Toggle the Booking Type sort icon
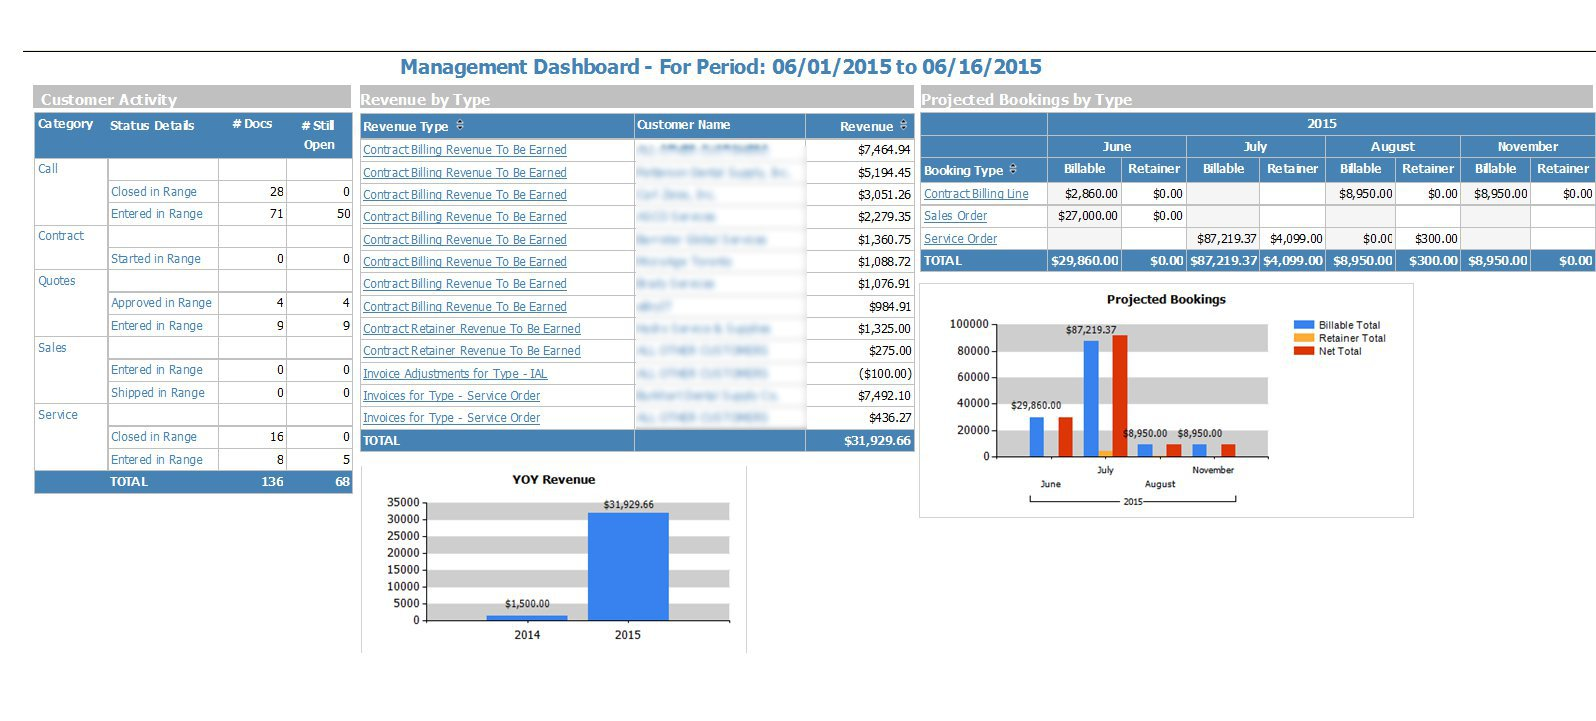This screenshot has width=1596, height=721. 1013,169
